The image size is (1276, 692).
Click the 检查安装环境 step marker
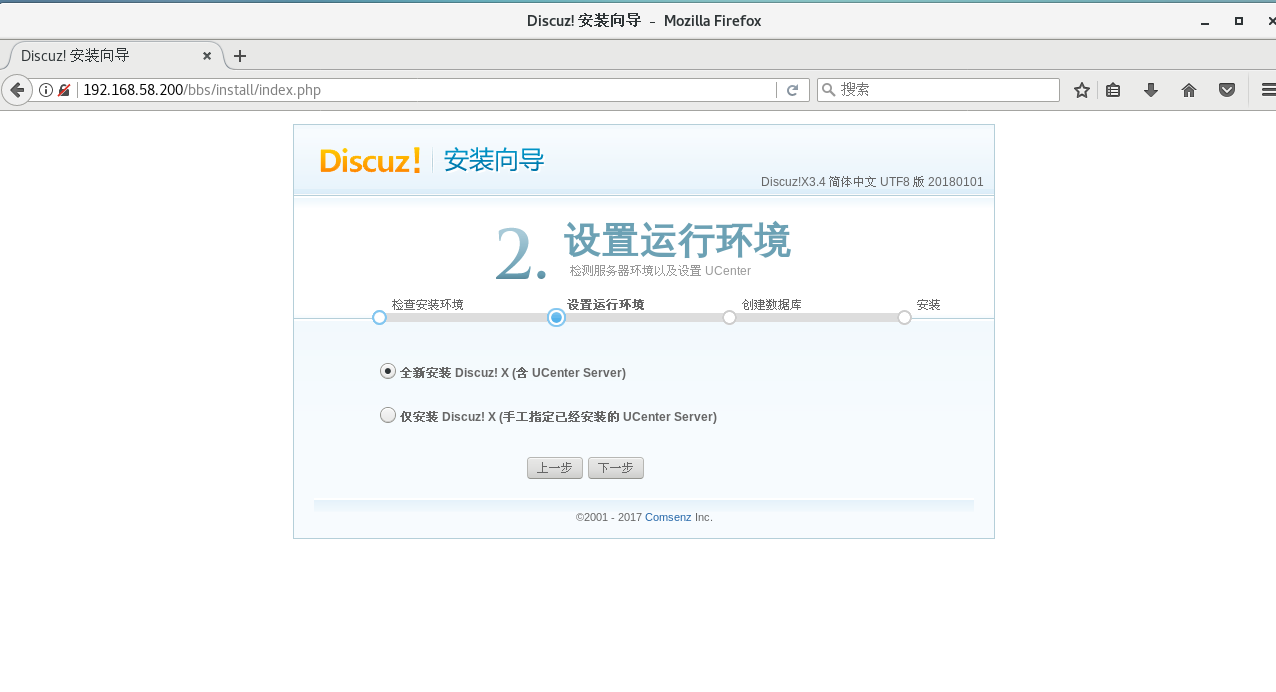pos(379,318)
